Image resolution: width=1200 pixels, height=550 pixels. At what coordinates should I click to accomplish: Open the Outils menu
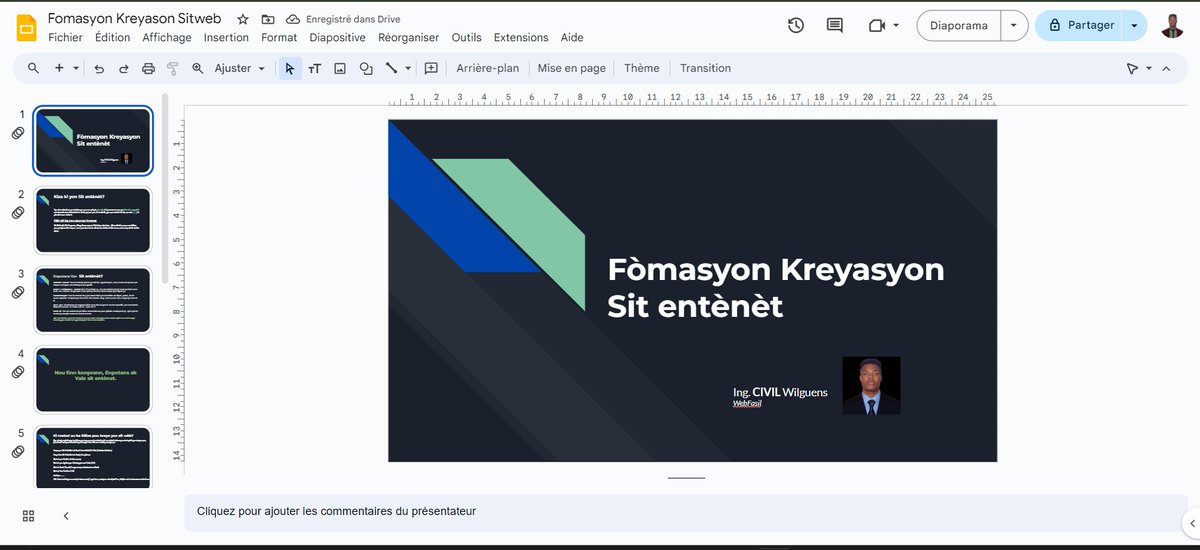pos(466,37)
